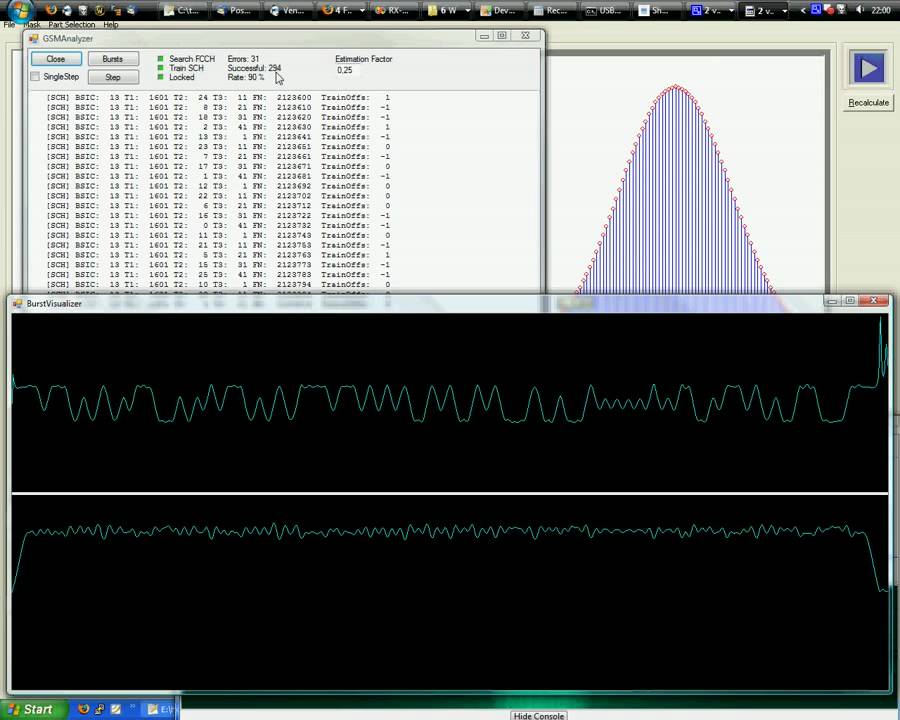Screen dimensions: 900x720
Task: Switch to the Ven... taskbar window
Action: click(287, 10)
